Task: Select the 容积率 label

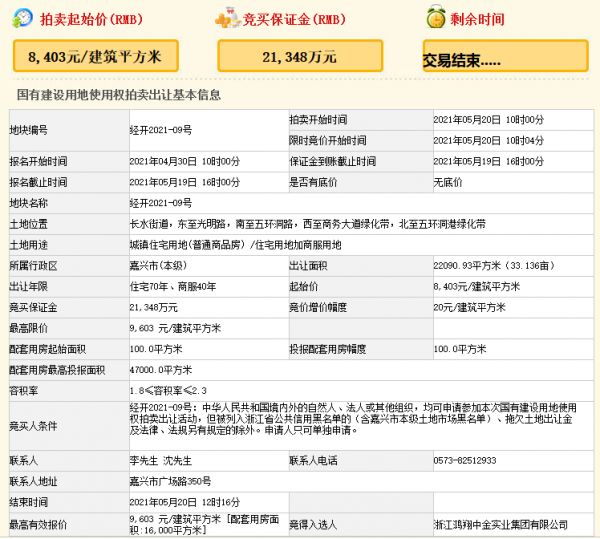Action: [24, 391]
